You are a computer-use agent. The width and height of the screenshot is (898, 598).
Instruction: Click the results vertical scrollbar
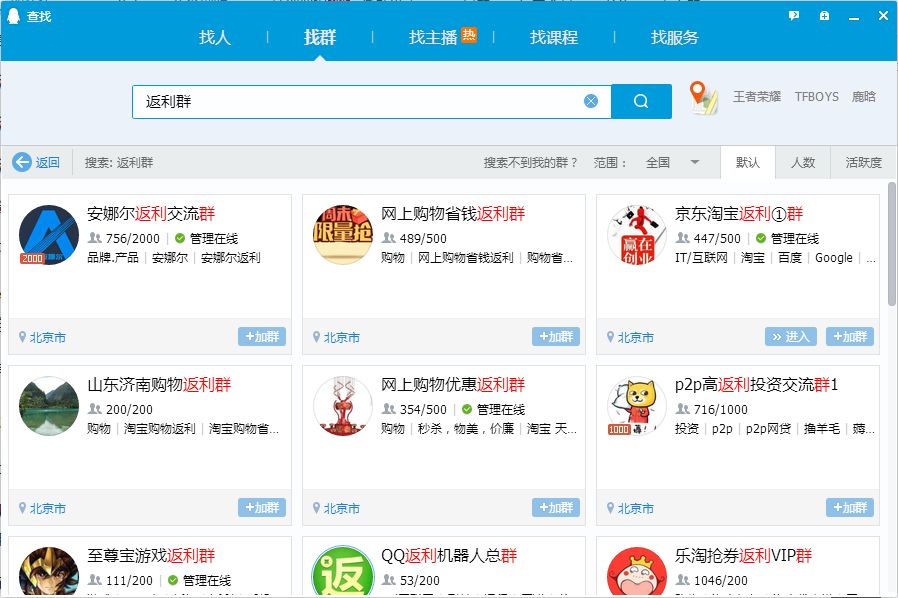point(892,245)
